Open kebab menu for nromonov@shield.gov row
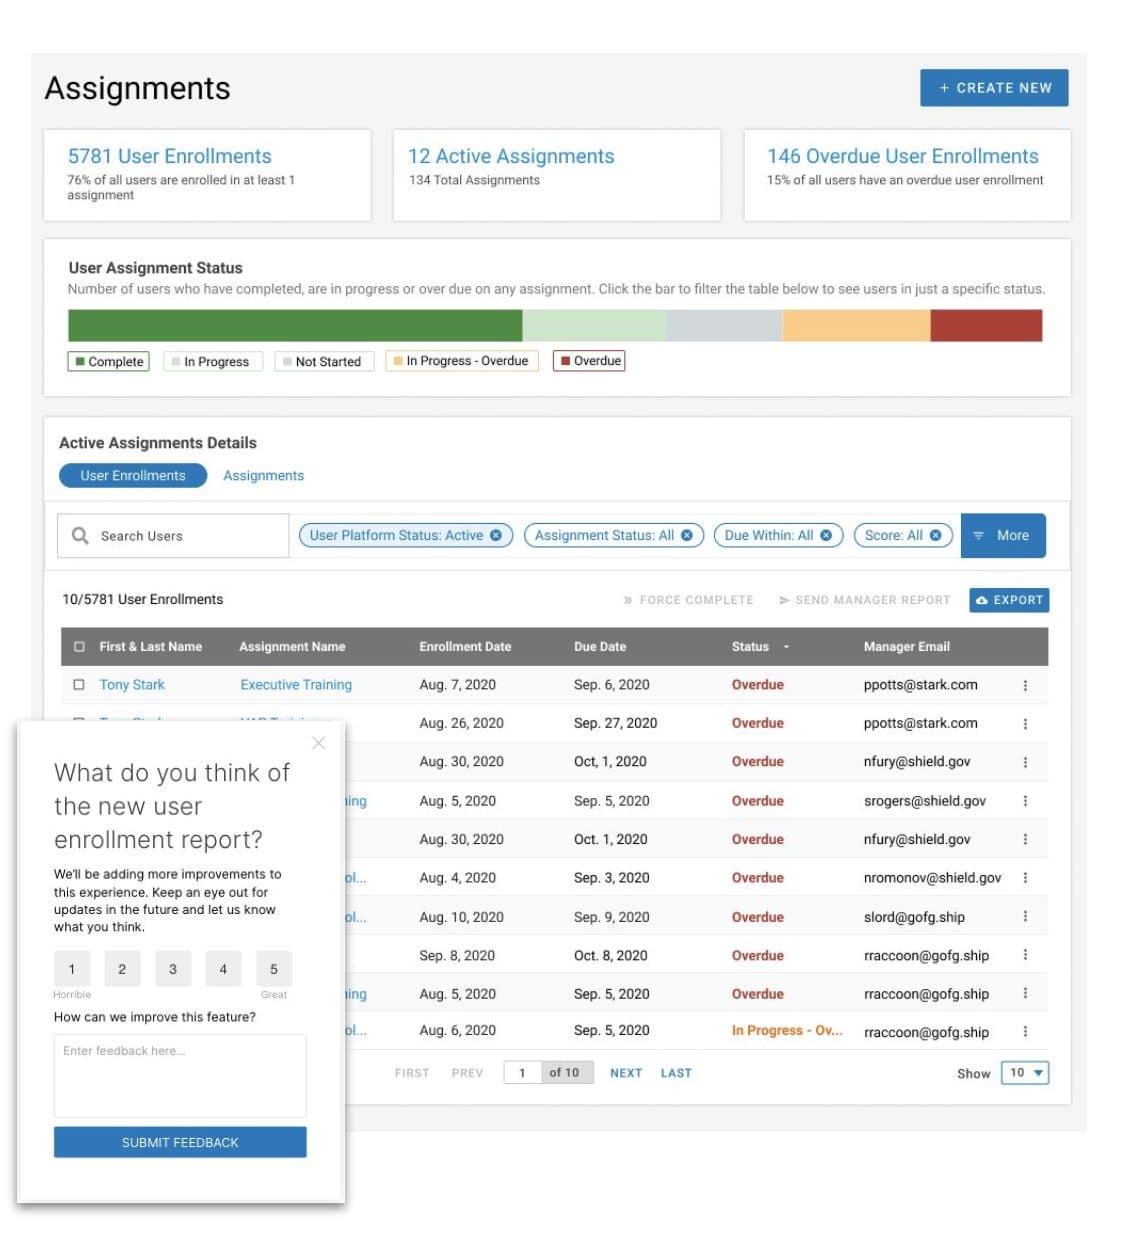This screenshot has width=1138, height=1244. (x=1025, y=877)
